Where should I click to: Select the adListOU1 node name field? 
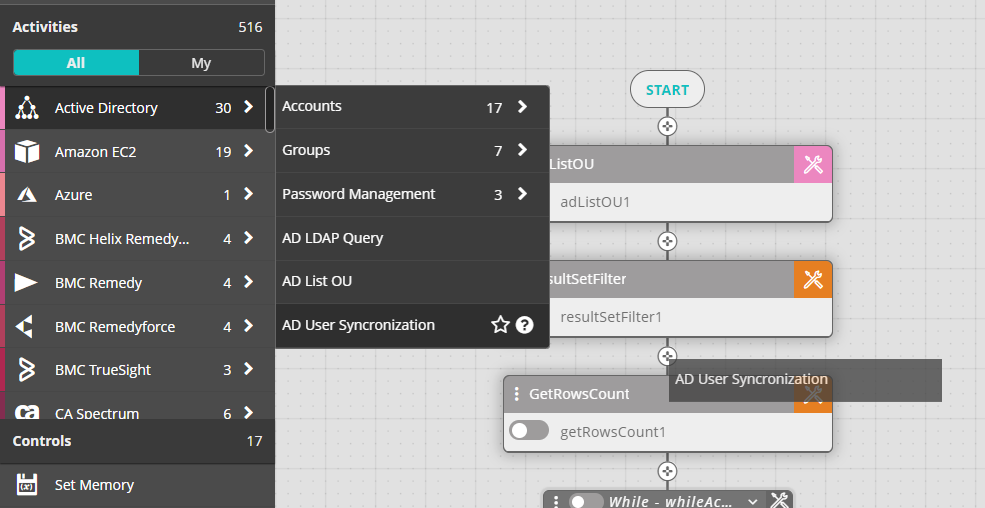click(x=690, y=202)
